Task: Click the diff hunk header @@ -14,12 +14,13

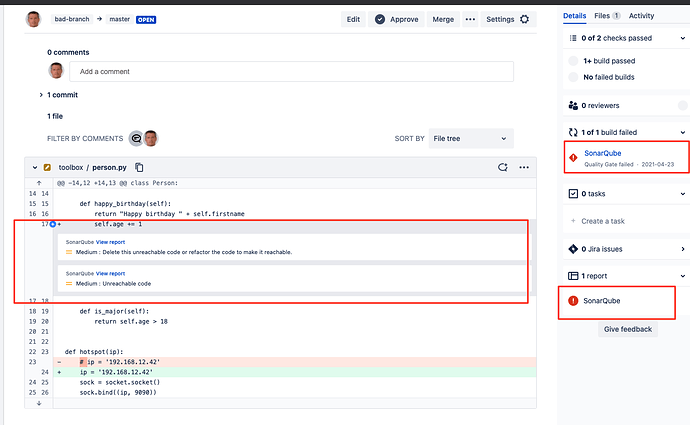Action: click(x=117, y=183)
